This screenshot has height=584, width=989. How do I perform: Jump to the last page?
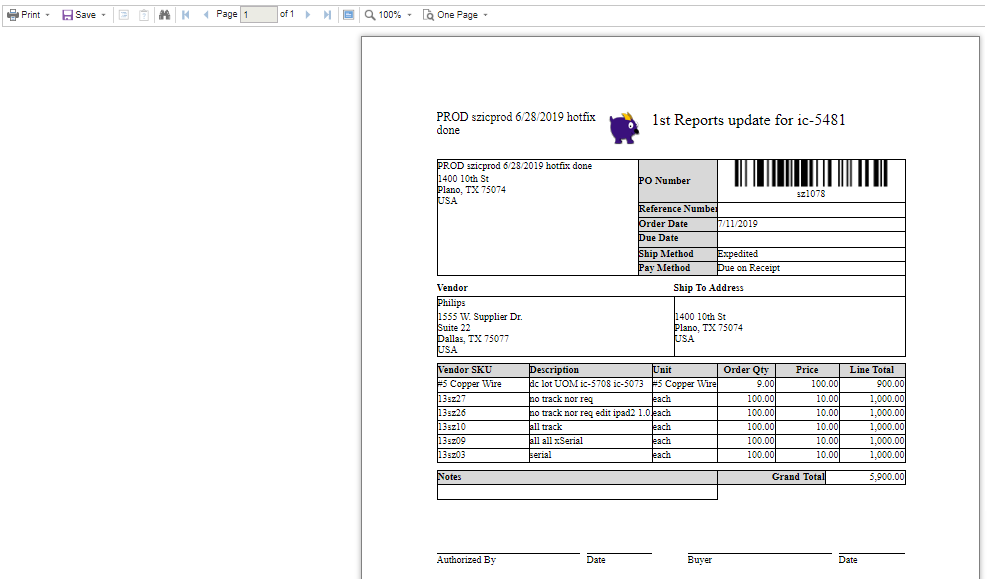pyautogui.click(x=327, y=15)
